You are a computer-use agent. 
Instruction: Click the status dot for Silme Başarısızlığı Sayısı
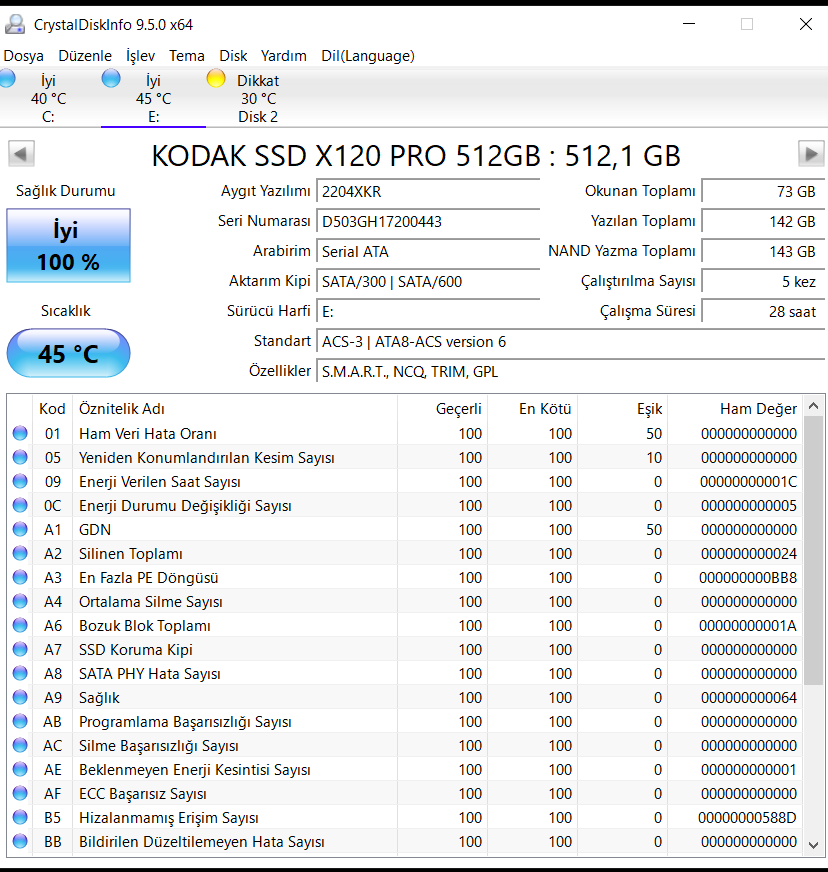pyautogui.click(x=20, y=745)
